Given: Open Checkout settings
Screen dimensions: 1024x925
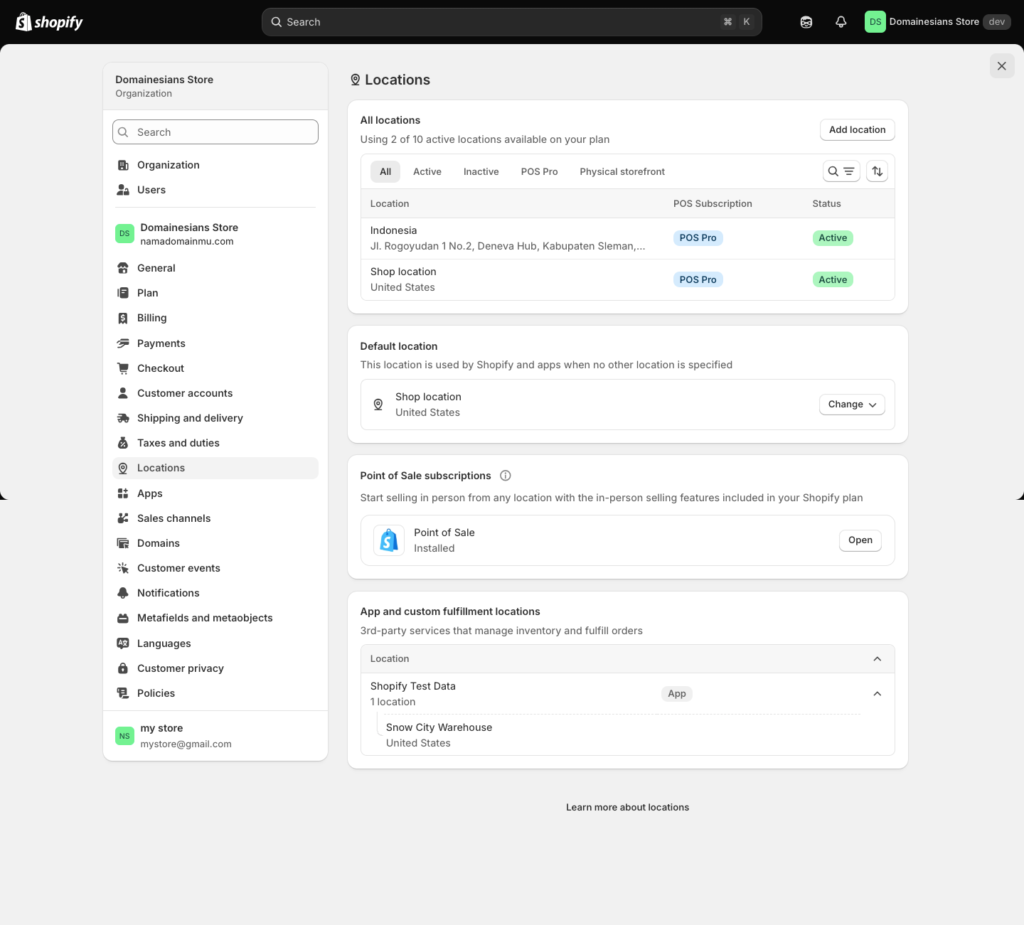Looking at the screenshot, I should (215, 368).
